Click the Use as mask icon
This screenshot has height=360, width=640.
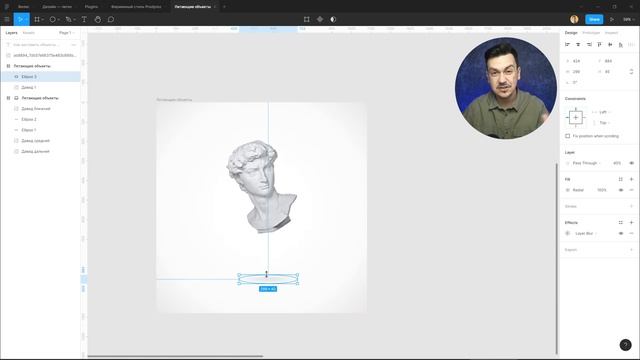(333, 19)
